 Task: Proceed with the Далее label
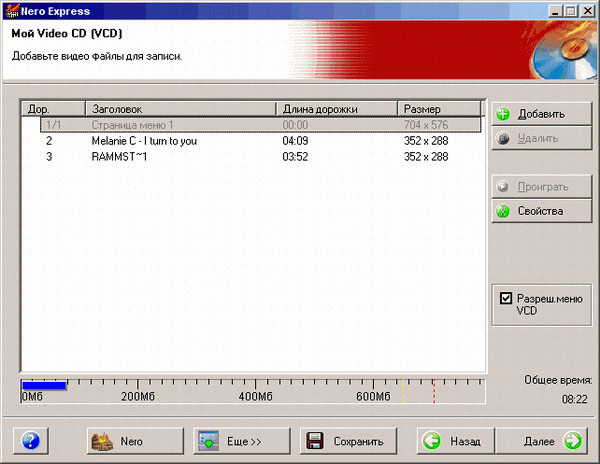click(539, 441)
